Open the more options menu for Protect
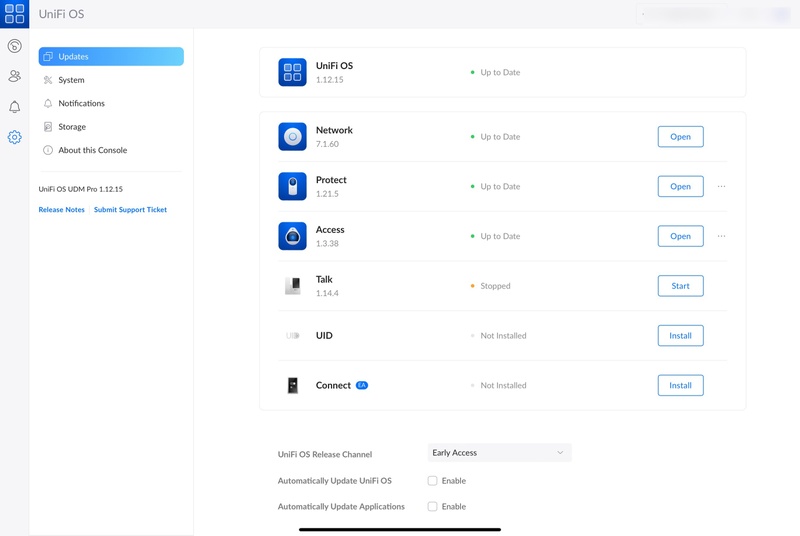The image size is (800, 536). point(721,186)
